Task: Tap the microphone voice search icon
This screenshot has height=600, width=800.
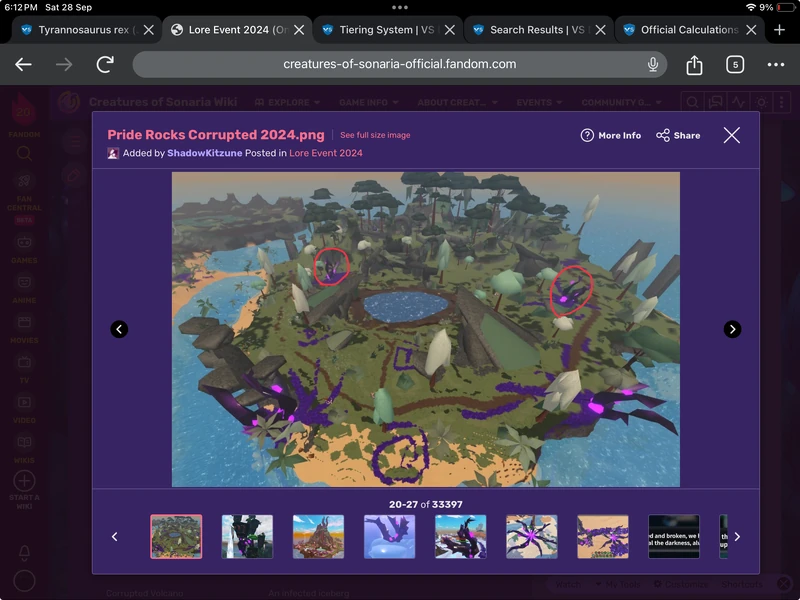Action: click(x=653, y=64)
